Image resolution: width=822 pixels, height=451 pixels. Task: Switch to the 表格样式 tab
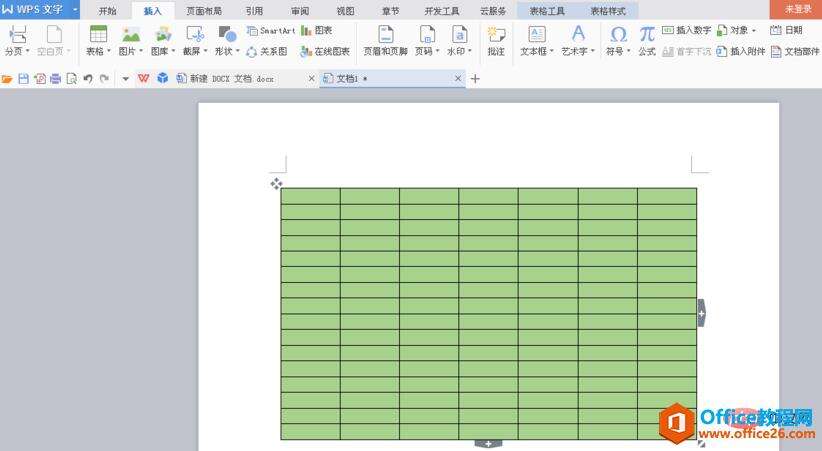[608, 10]
